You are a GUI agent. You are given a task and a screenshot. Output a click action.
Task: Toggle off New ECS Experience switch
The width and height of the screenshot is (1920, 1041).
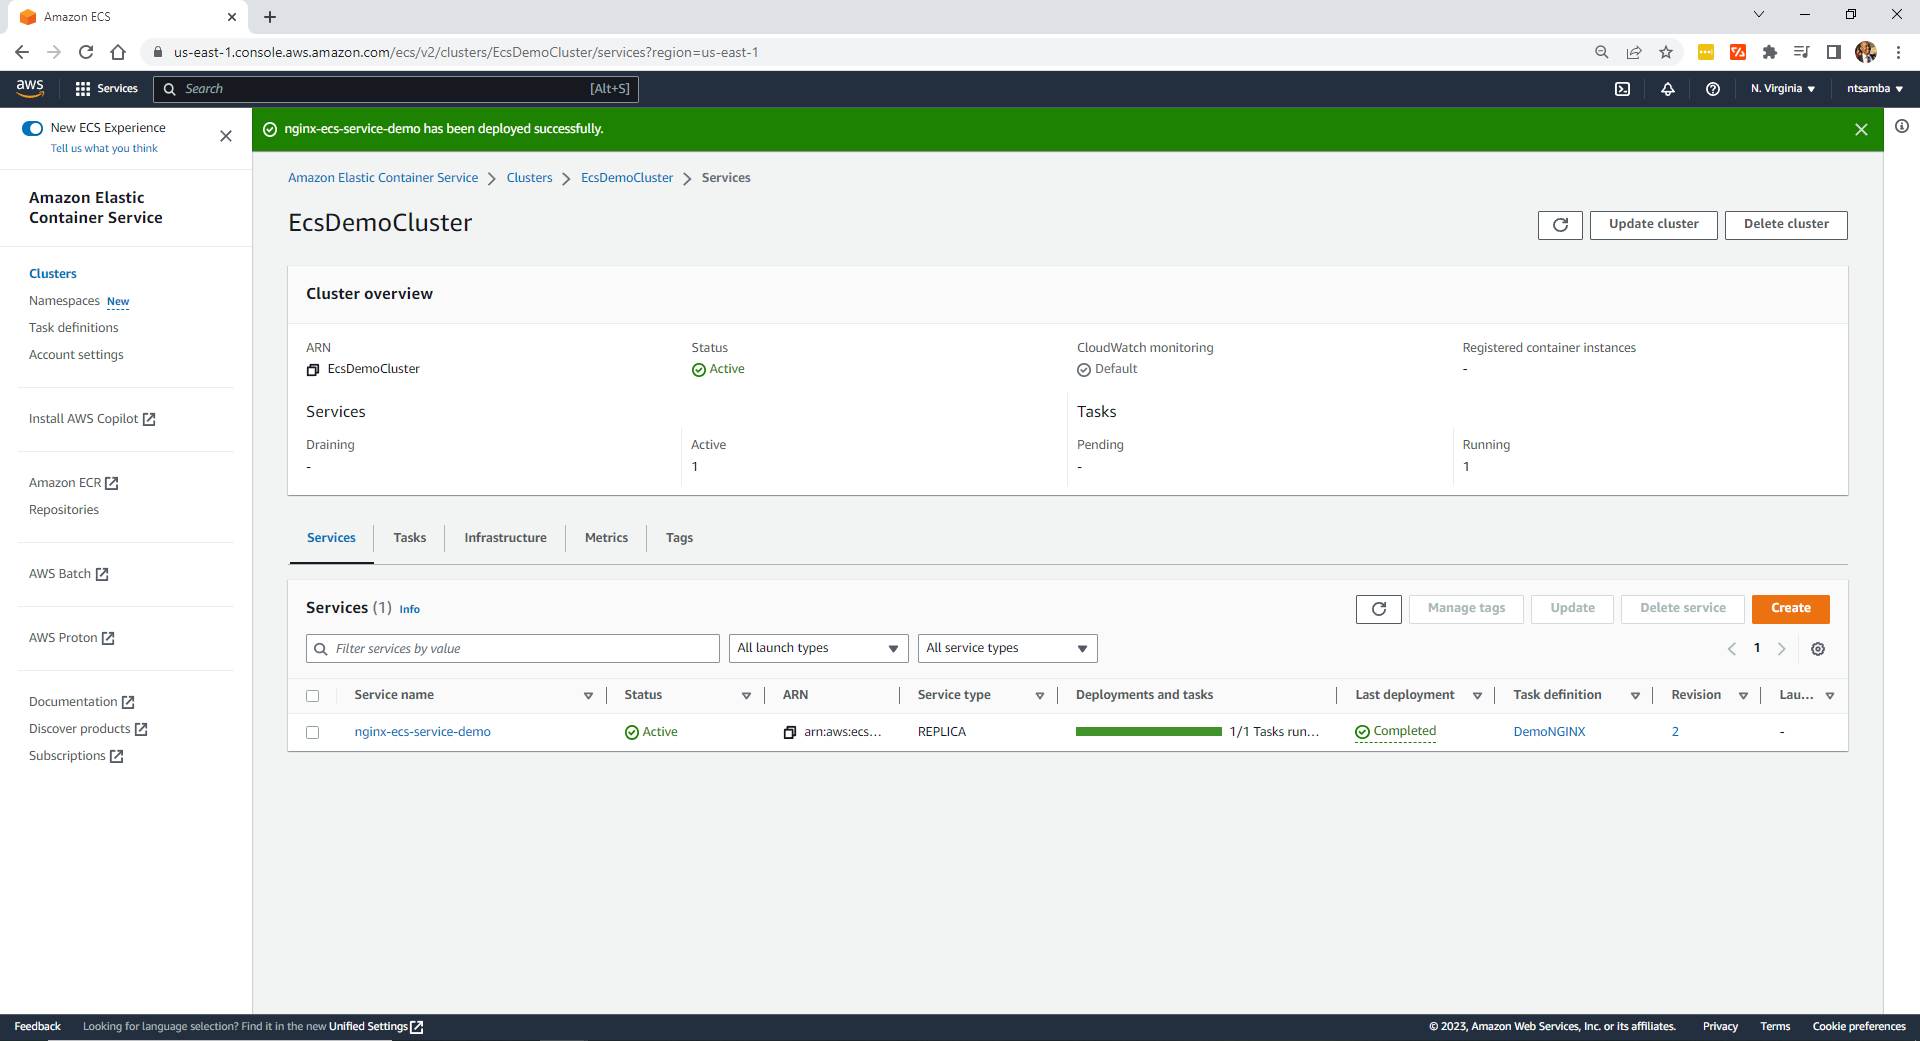point(33,128)
